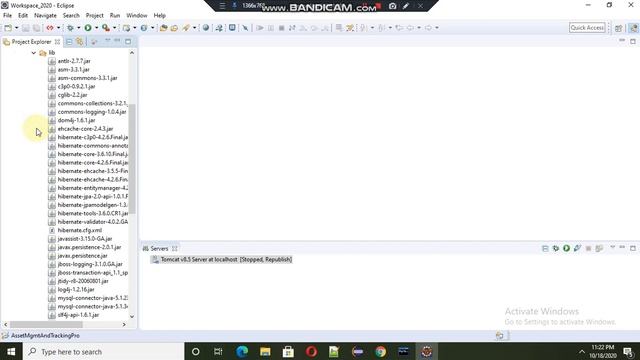The image size is (640, 360).
Task: Click the New Servlet toolbar icon
Action: 144,28
